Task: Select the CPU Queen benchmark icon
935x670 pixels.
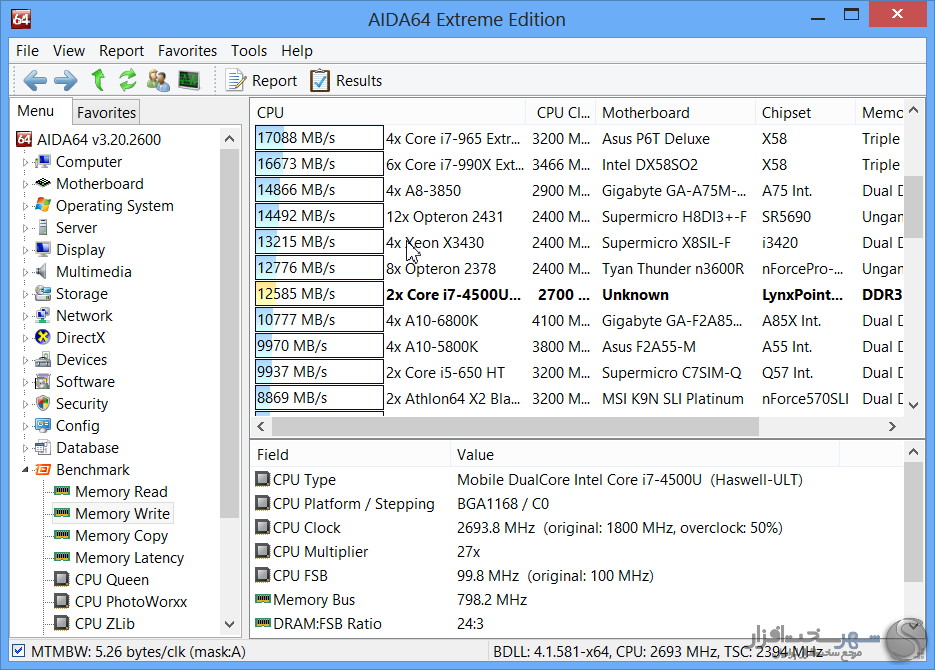Action: pyautogui.click(x=62, y=580)
